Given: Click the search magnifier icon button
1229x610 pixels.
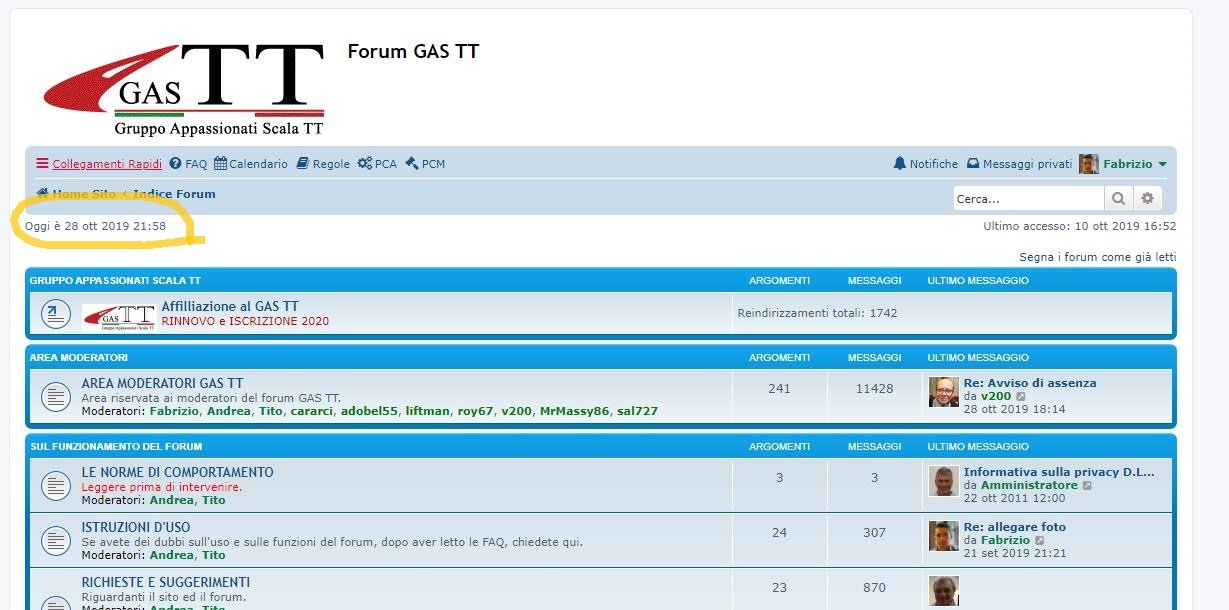Looking at the screenshot, I should coord(1118,199).
